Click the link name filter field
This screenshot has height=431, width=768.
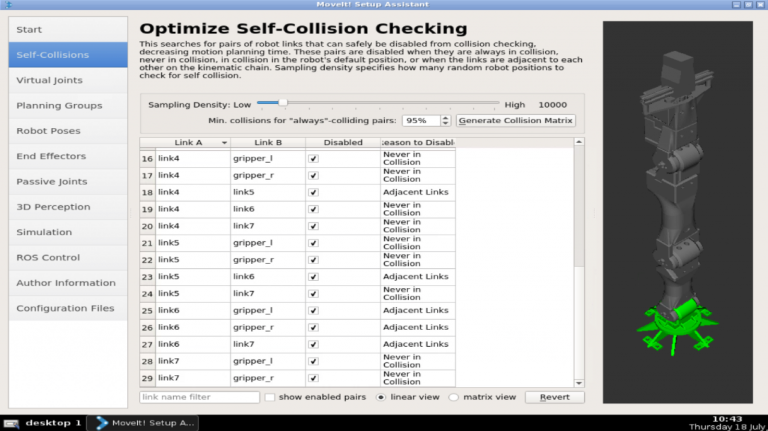[x=199, y=397]
